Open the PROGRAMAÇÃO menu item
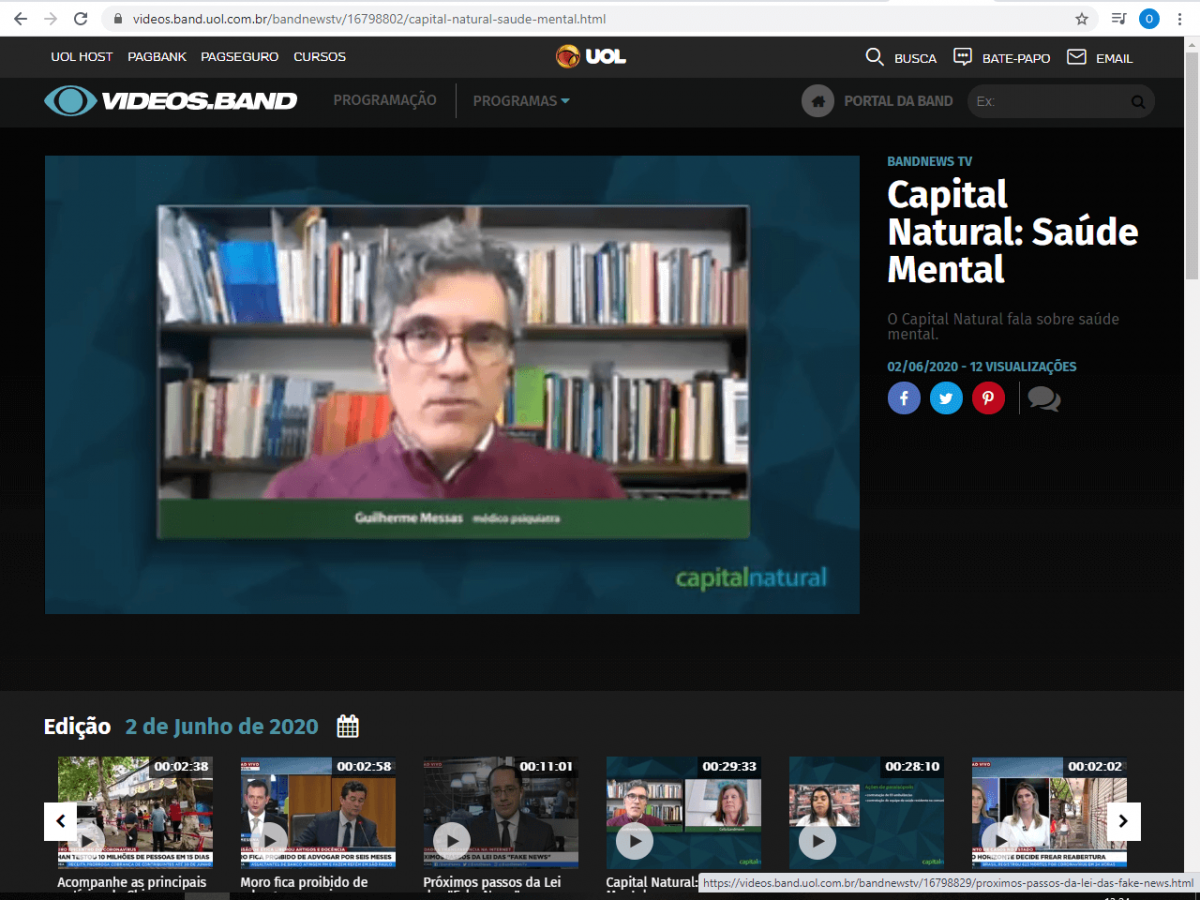This screenshot has height=900, width=1200. tap(385, 100)
